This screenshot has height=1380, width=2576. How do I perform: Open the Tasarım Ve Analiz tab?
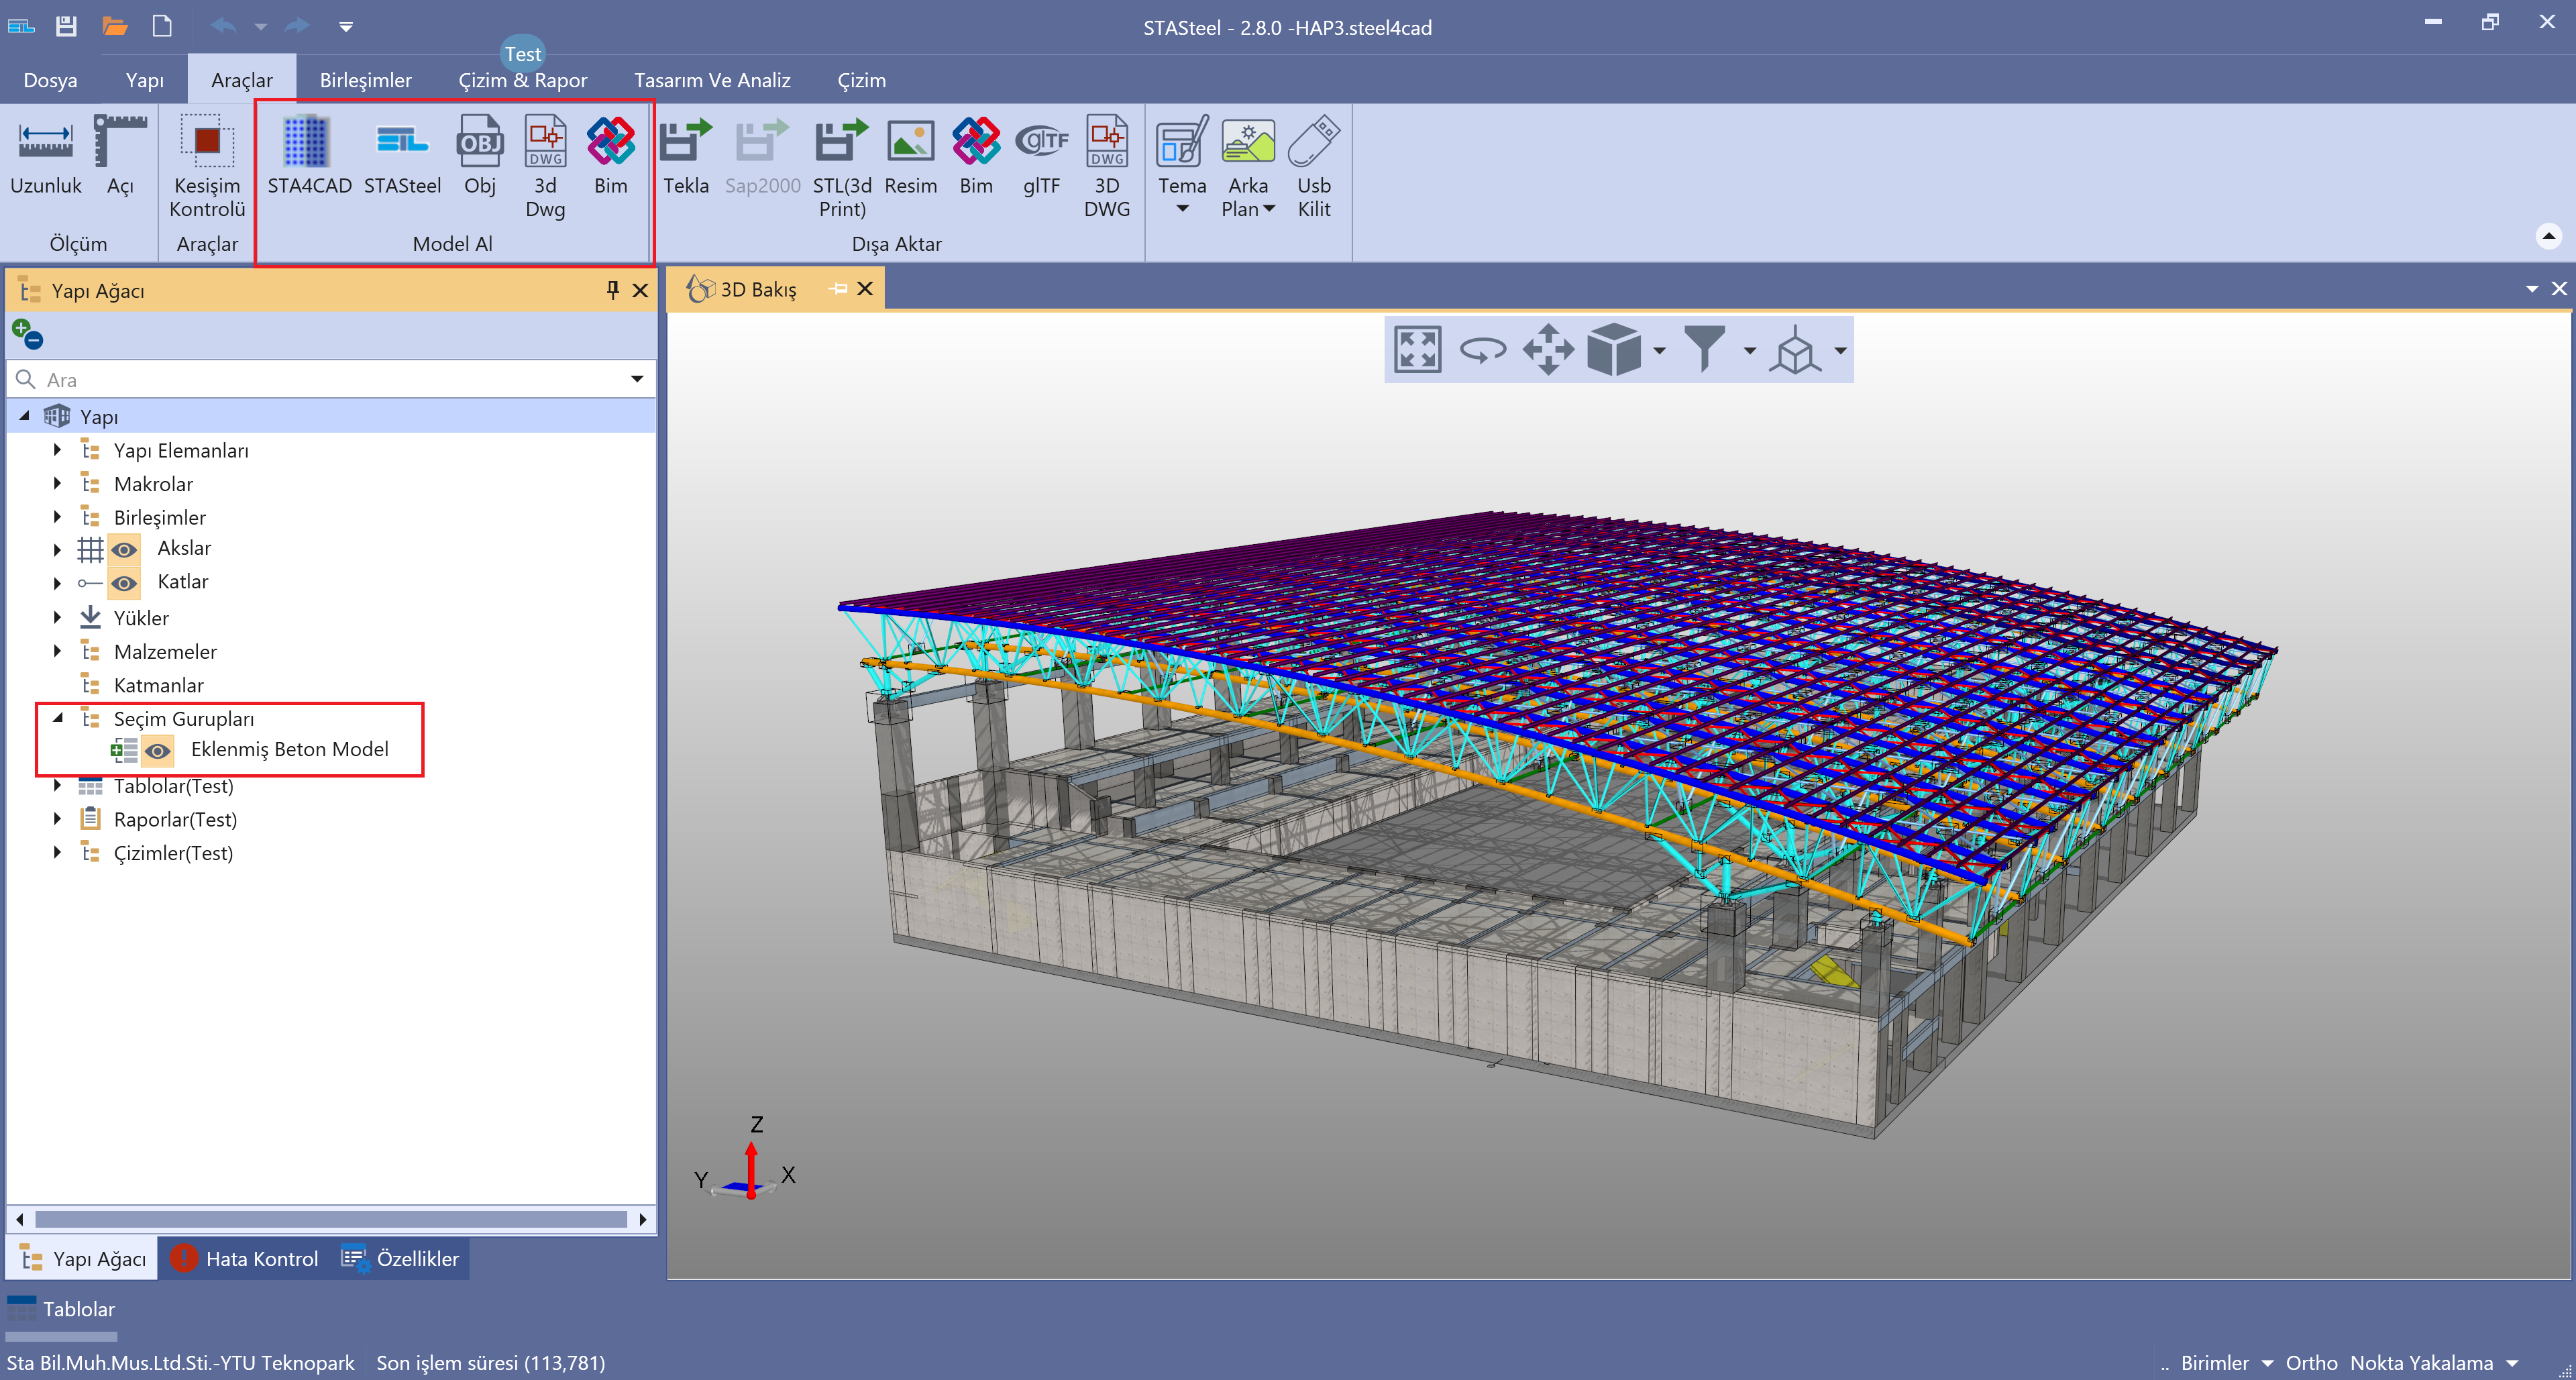[712, 80]
